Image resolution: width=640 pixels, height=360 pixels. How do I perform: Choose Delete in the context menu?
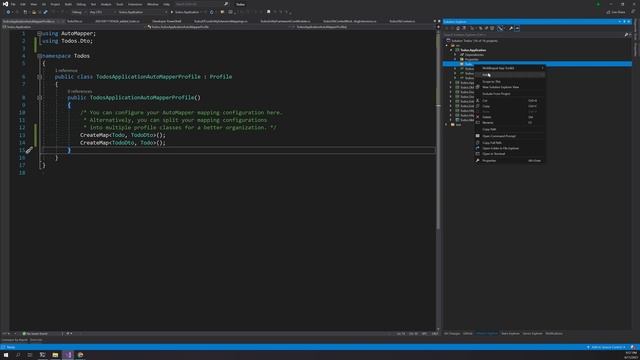coord(509,117)
